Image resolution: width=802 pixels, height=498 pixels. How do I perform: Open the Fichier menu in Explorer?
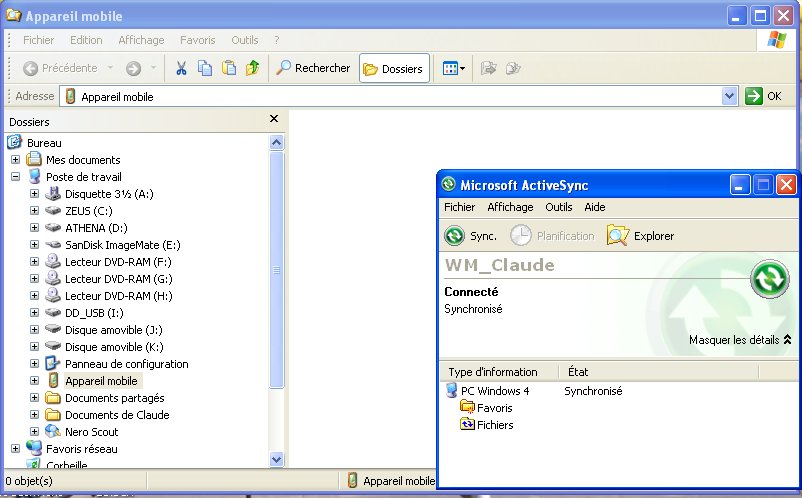[38, 40]
